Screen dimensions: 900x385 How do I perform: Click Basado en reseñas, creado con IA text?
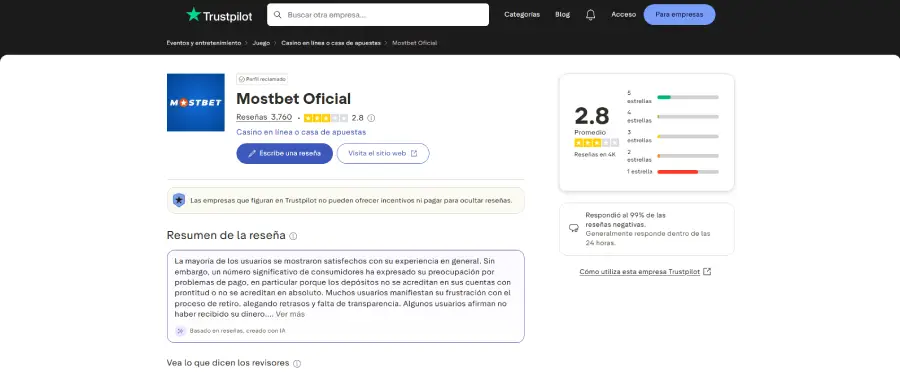(238, 331)
